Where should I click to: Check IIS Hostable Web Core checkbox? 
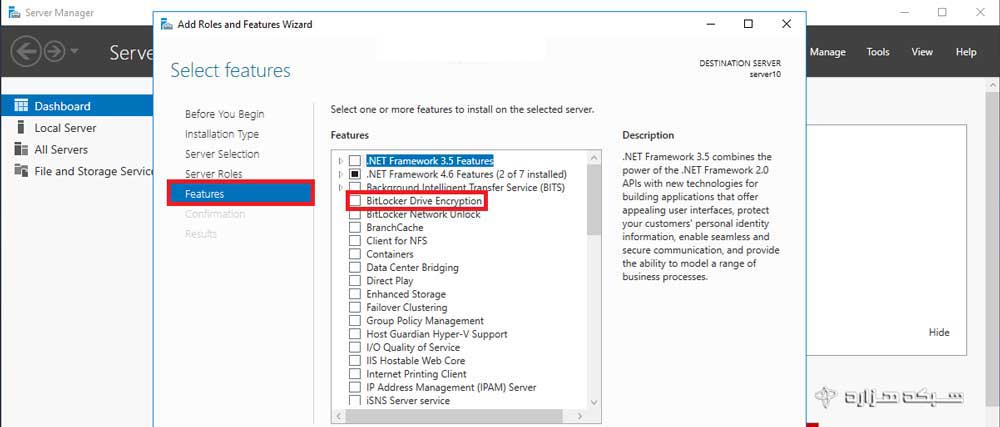[355, 361]
